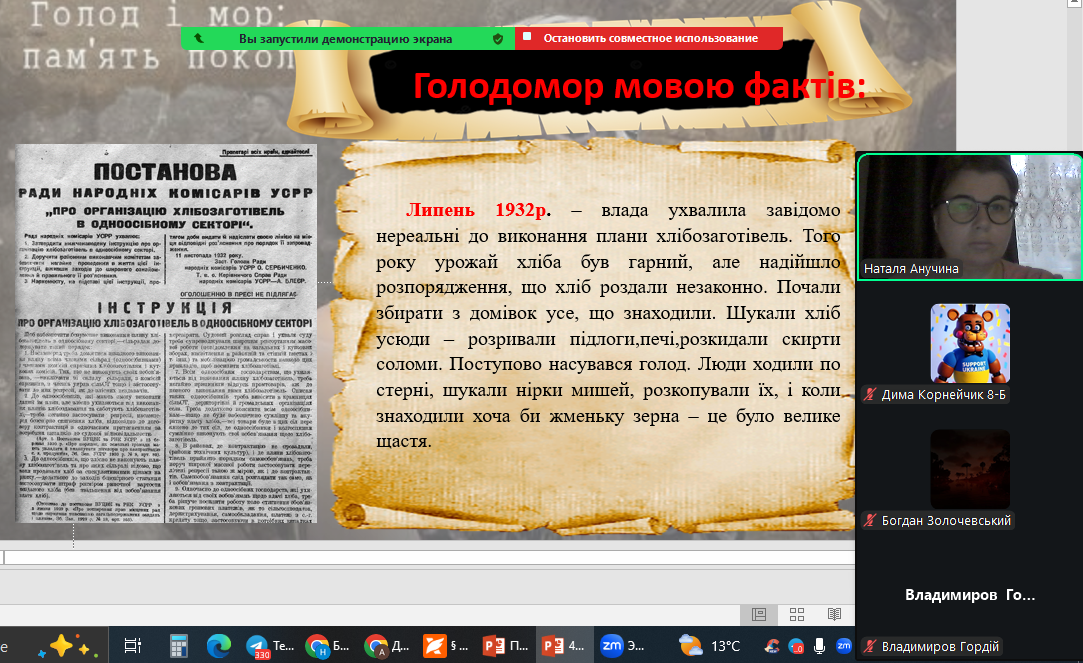Screen dimensions: 1083x663
Task: Open Calculator from the taskbar
Action: point(179,645)
